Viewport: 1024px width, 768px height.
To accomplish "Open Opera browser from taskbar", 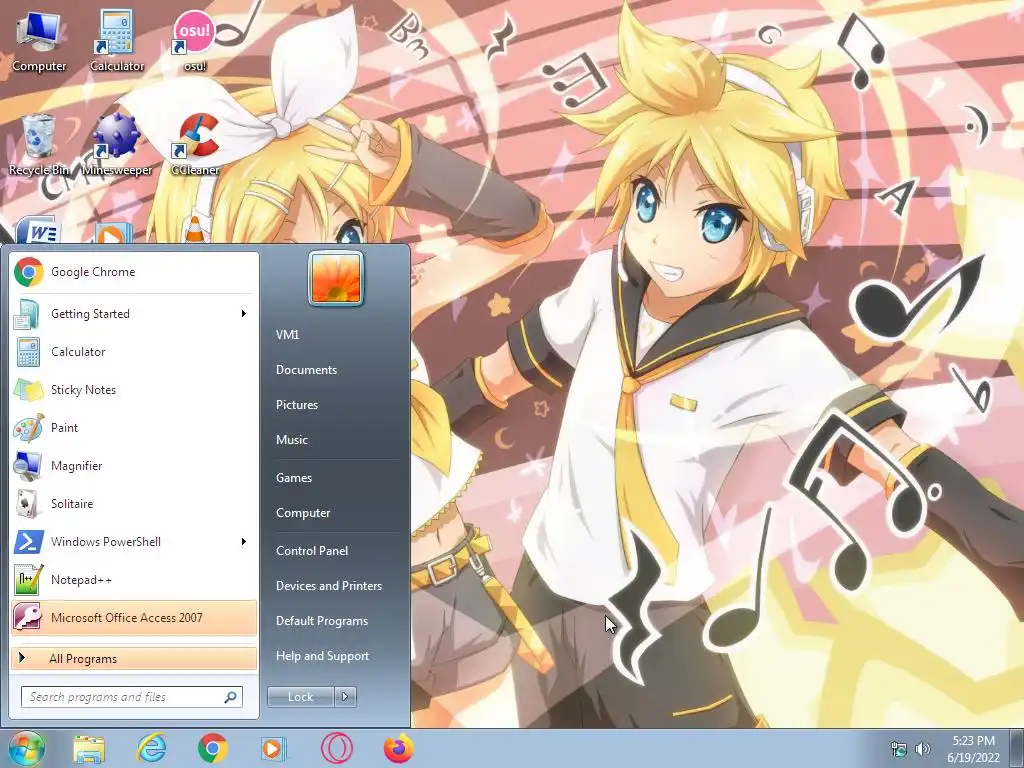I will (x=336, y=748).
